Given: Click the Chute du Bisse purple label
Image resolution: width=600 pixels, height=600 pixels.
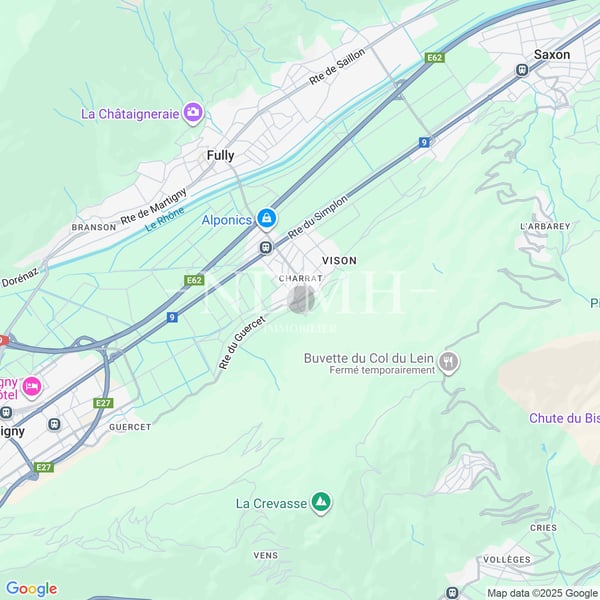Looking at the screenshot, I should tap(564, 418).
